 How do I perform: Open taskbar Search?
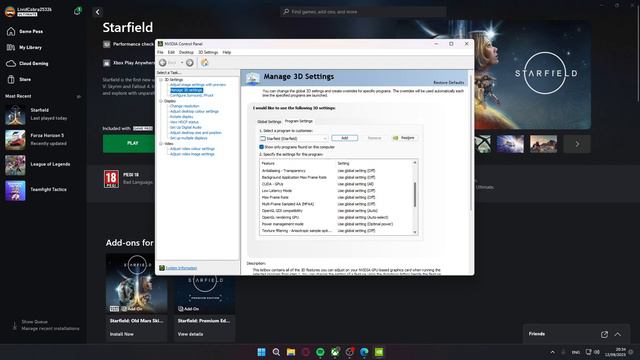[276, 352]
